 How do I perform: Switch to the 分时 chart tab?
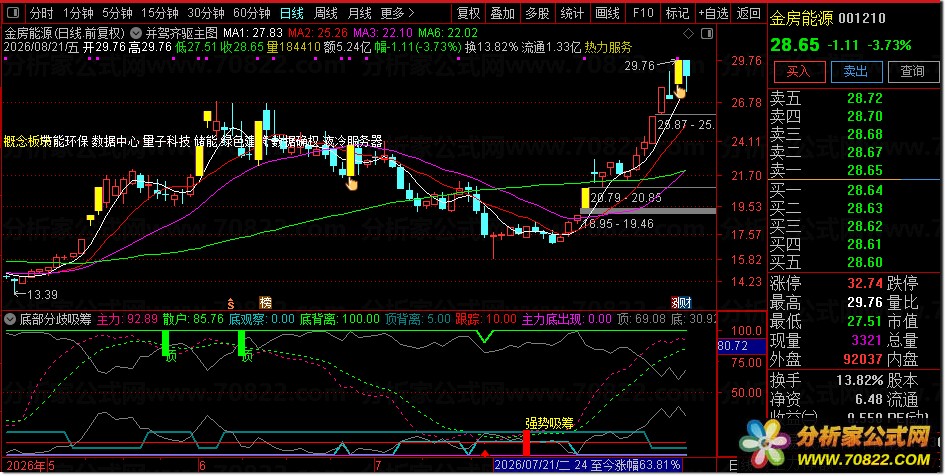point(41,13)
